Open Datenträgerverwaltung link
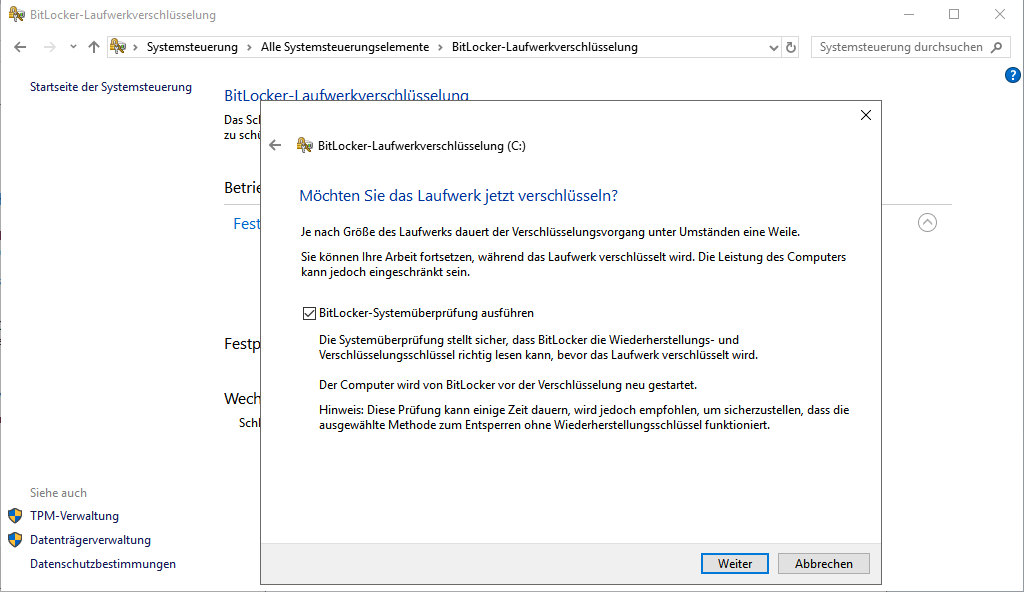 tap(90, 540)
